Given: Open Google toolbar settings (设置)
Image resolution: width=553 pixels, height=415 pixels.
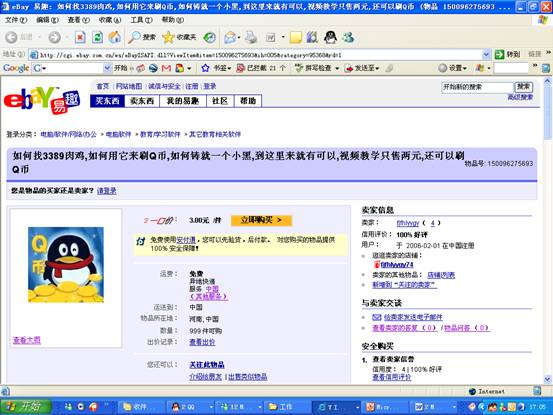Looking at the screenshot, I should (x=452, y=68).
